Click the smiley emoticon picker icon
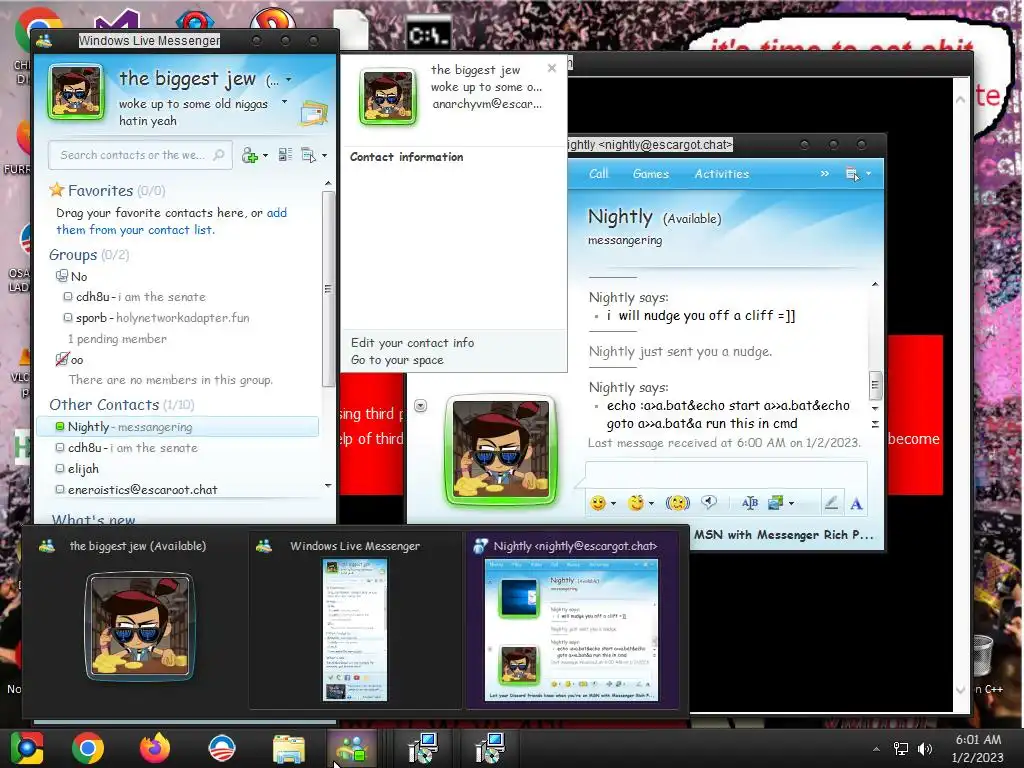This screenshot has width=1024, height=768. coord(598,503)
